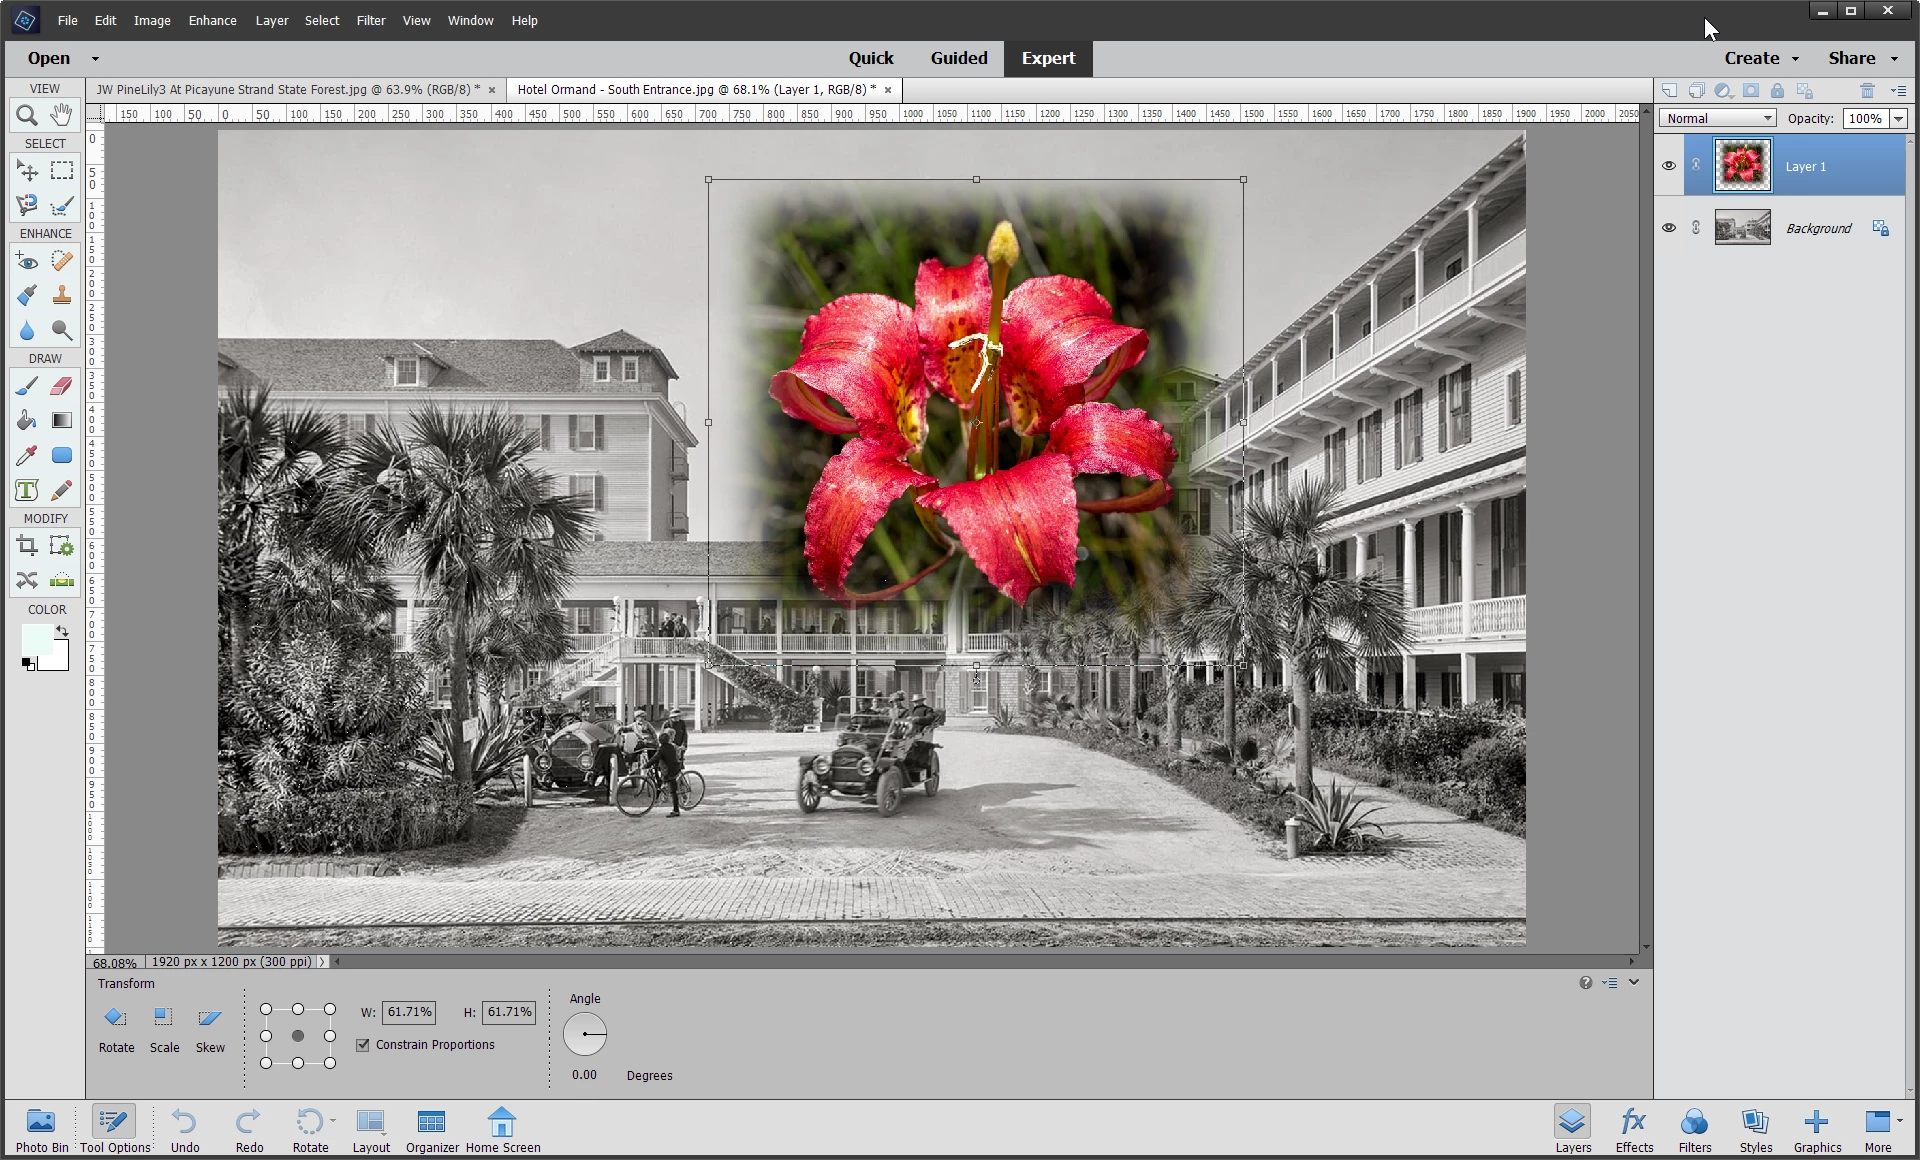Screen dimensions: 1920x1160
Task: Hide Layer 1 visibility eye
Action: pos(1668,166)
